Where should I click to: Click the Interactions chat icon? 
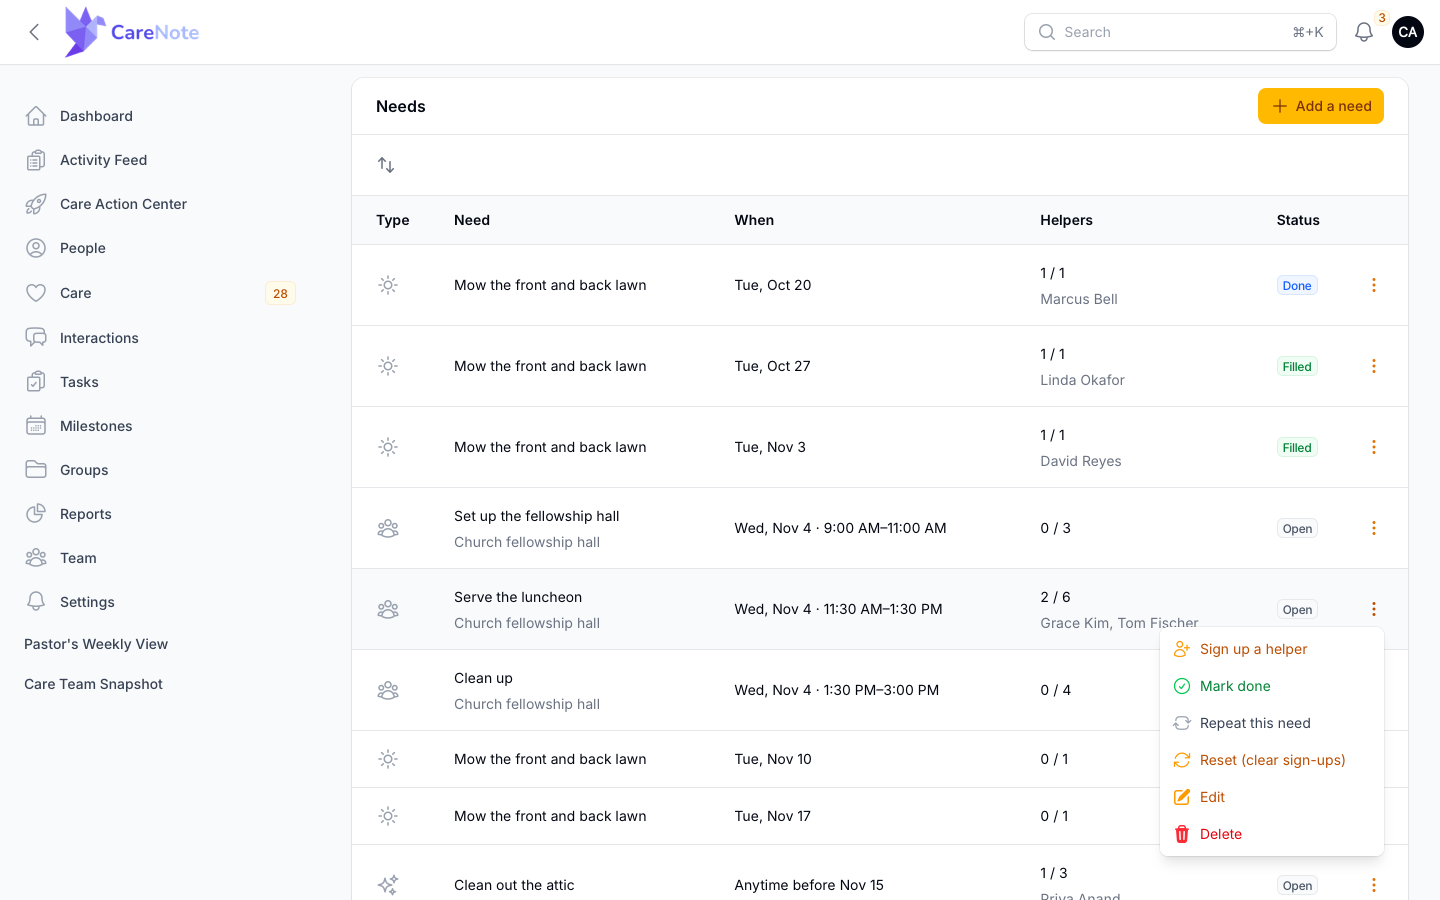(36, 338)
